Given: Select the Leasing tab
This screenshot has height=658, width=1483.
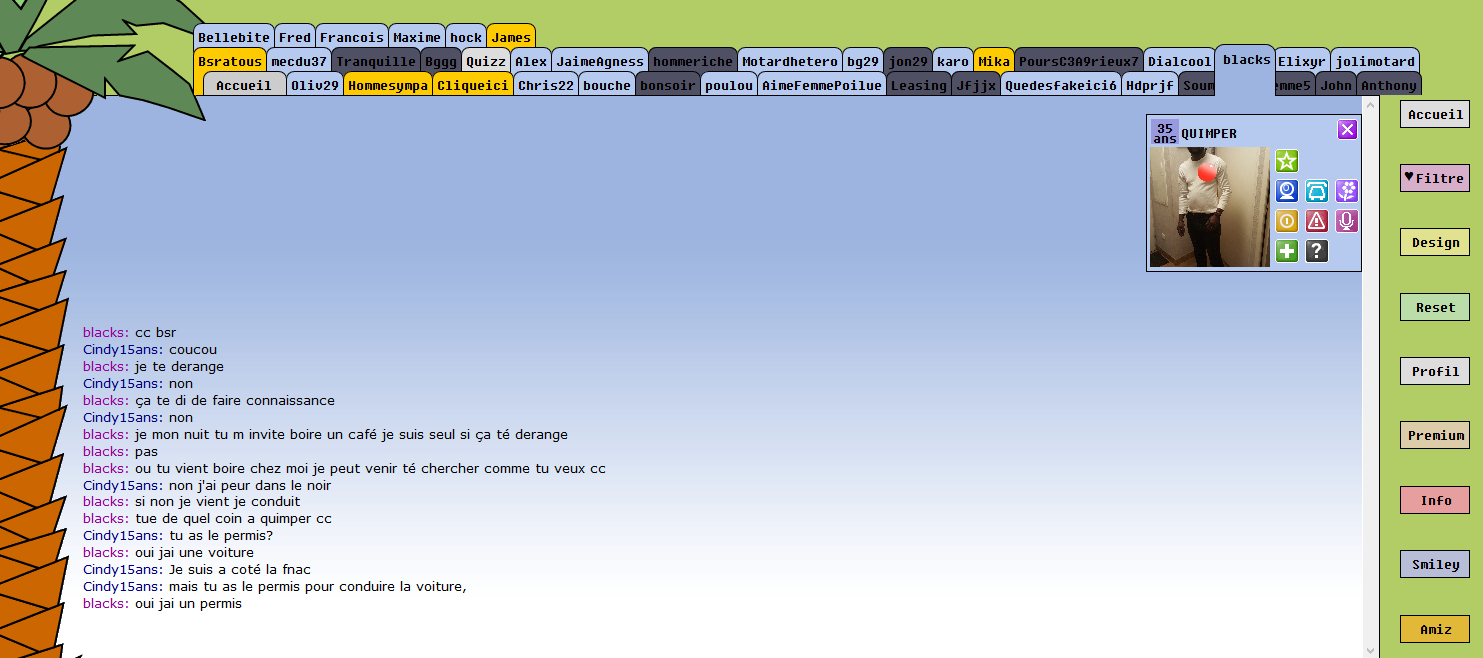Looking at the screenshot, I should click(x=919, y=85).
